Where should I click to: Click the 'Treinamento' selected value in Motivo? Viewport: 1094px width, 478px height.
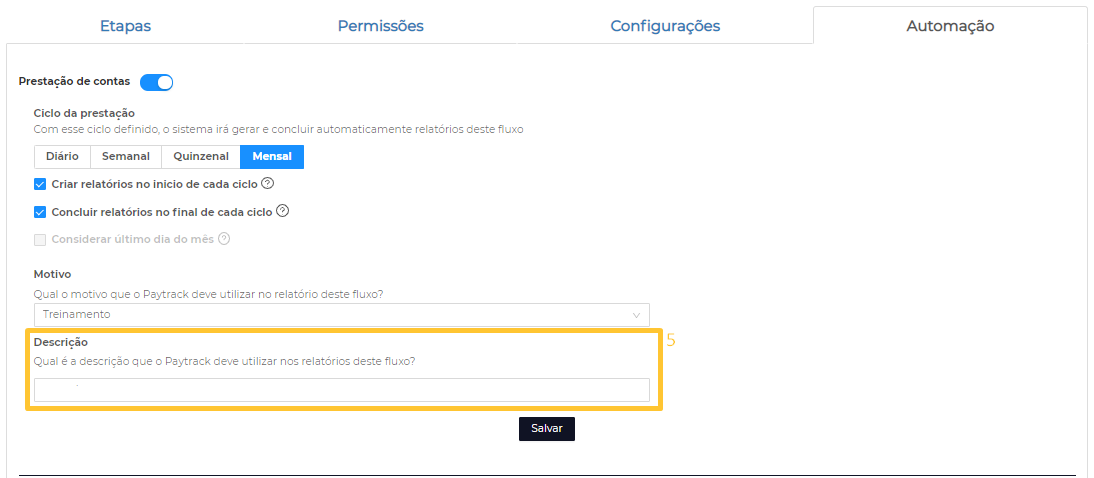pyautogui.click(x=77, y=315)
